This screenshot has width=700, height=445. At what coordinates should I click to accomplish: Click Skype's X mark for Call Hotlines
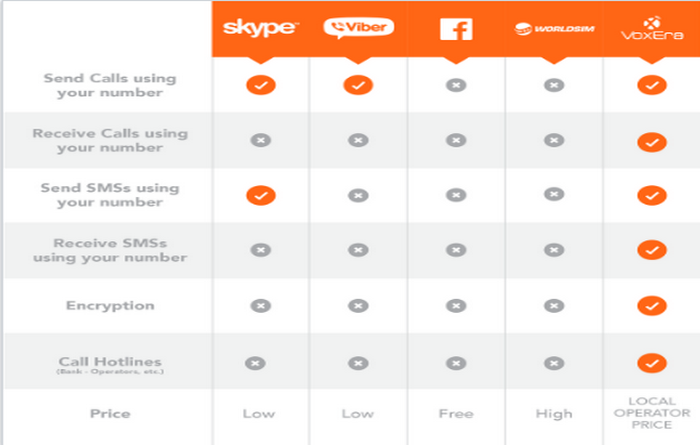coord(255,363)
